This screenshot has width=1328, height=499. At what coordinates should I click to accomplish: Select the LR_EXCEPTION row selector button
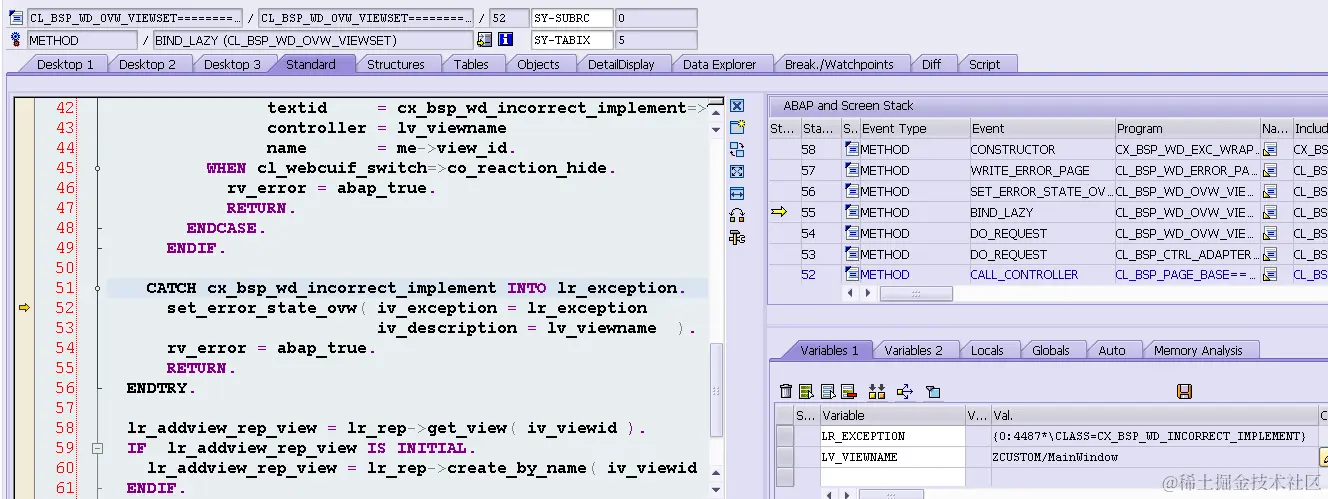(x=785, y=436)
